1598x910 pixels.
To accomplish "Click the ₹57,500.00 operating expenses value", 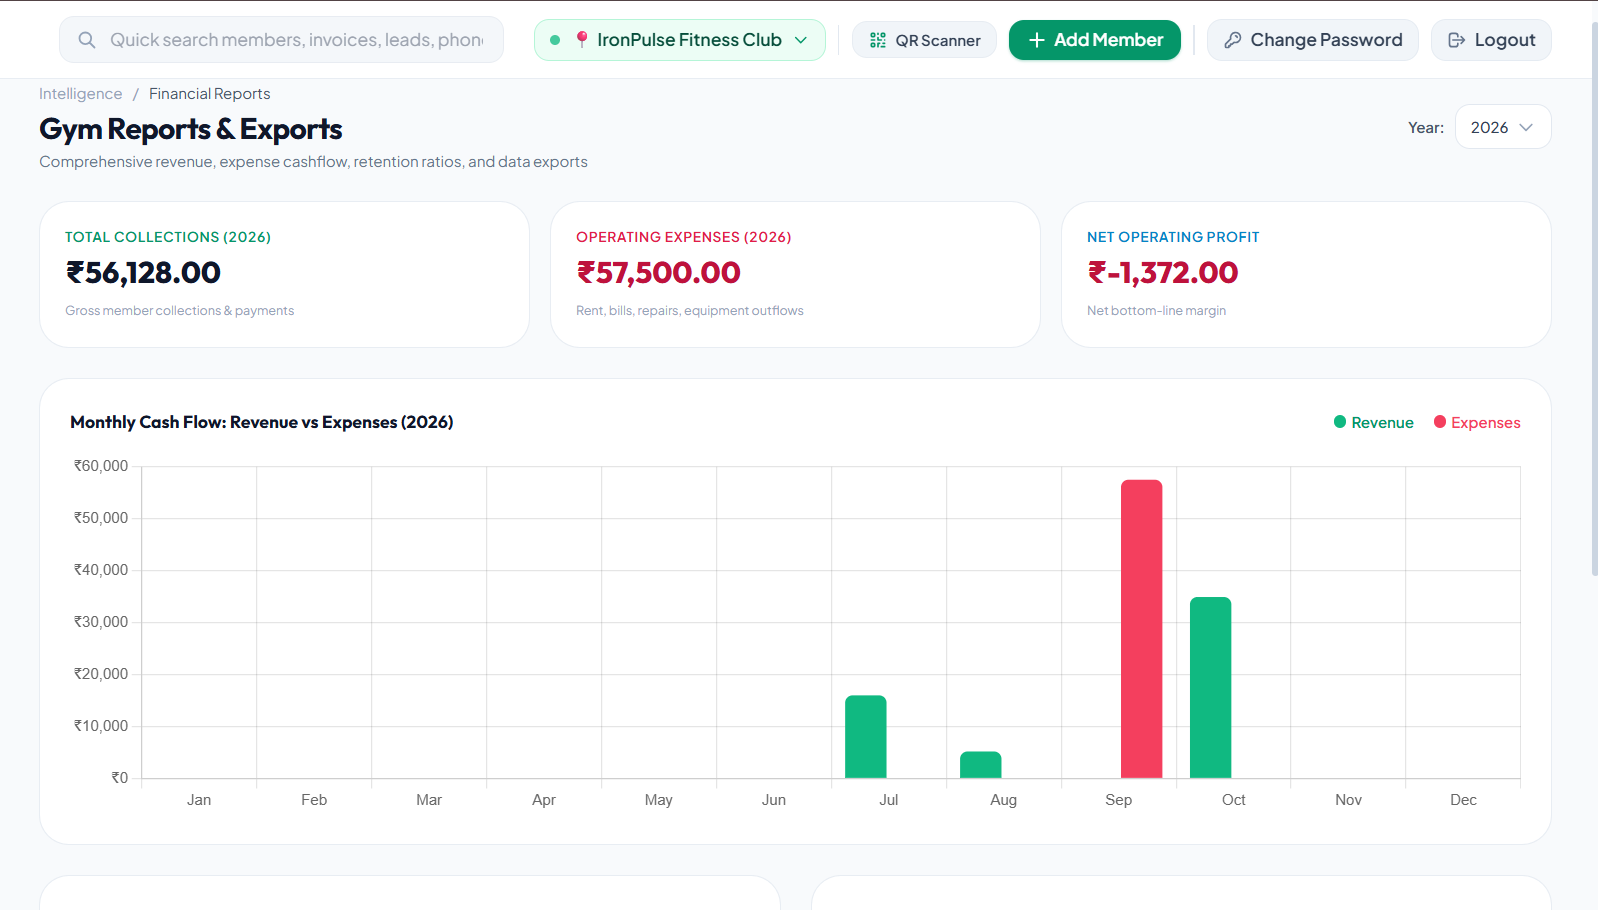I will (x=658, y=272).
